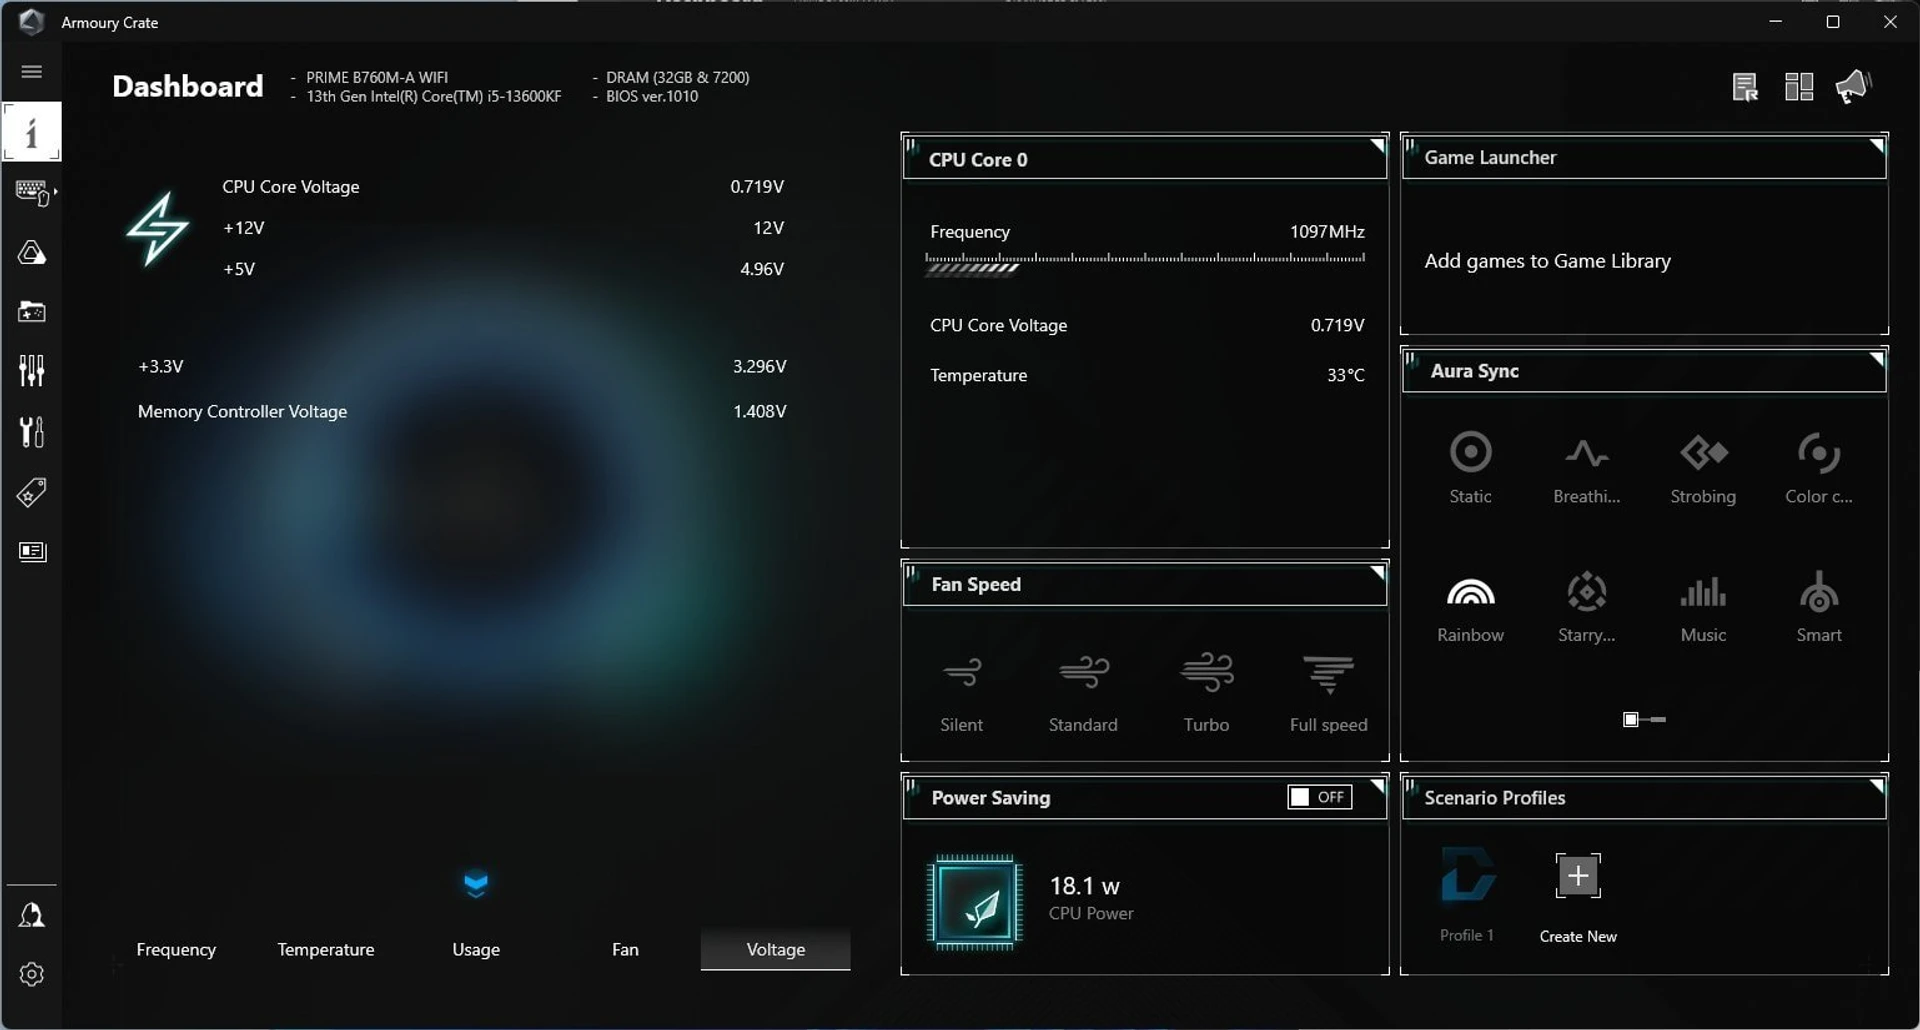The height and width of the screenshot is (1030, 1920).
Task: Select Static lighting effect
Action: tap(1470, 467)
